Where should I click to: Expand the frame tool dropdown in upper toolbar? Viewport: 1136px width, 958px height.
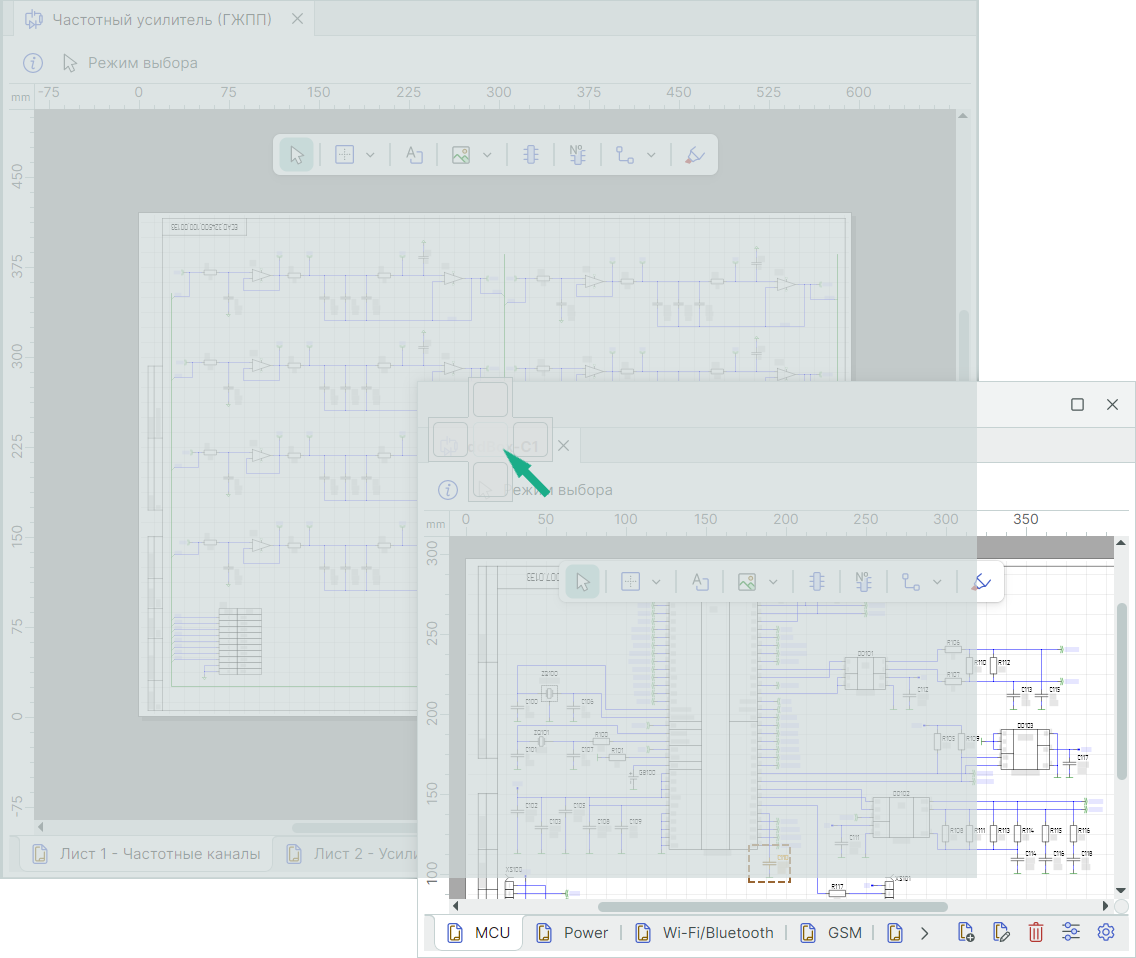[370, 155]
